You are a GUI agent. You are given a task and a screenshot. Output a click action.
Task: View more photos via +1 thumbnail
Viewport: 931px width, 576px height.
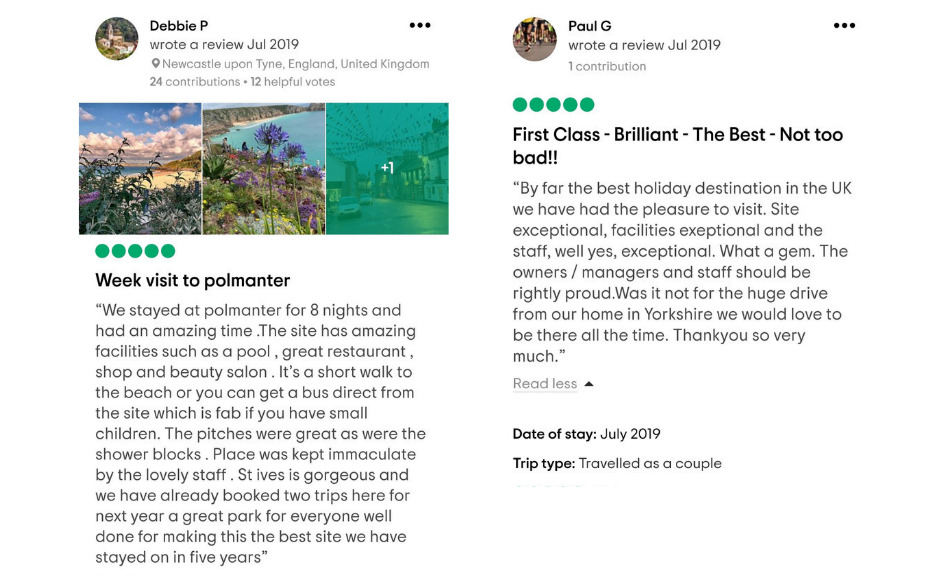point(387,168)
